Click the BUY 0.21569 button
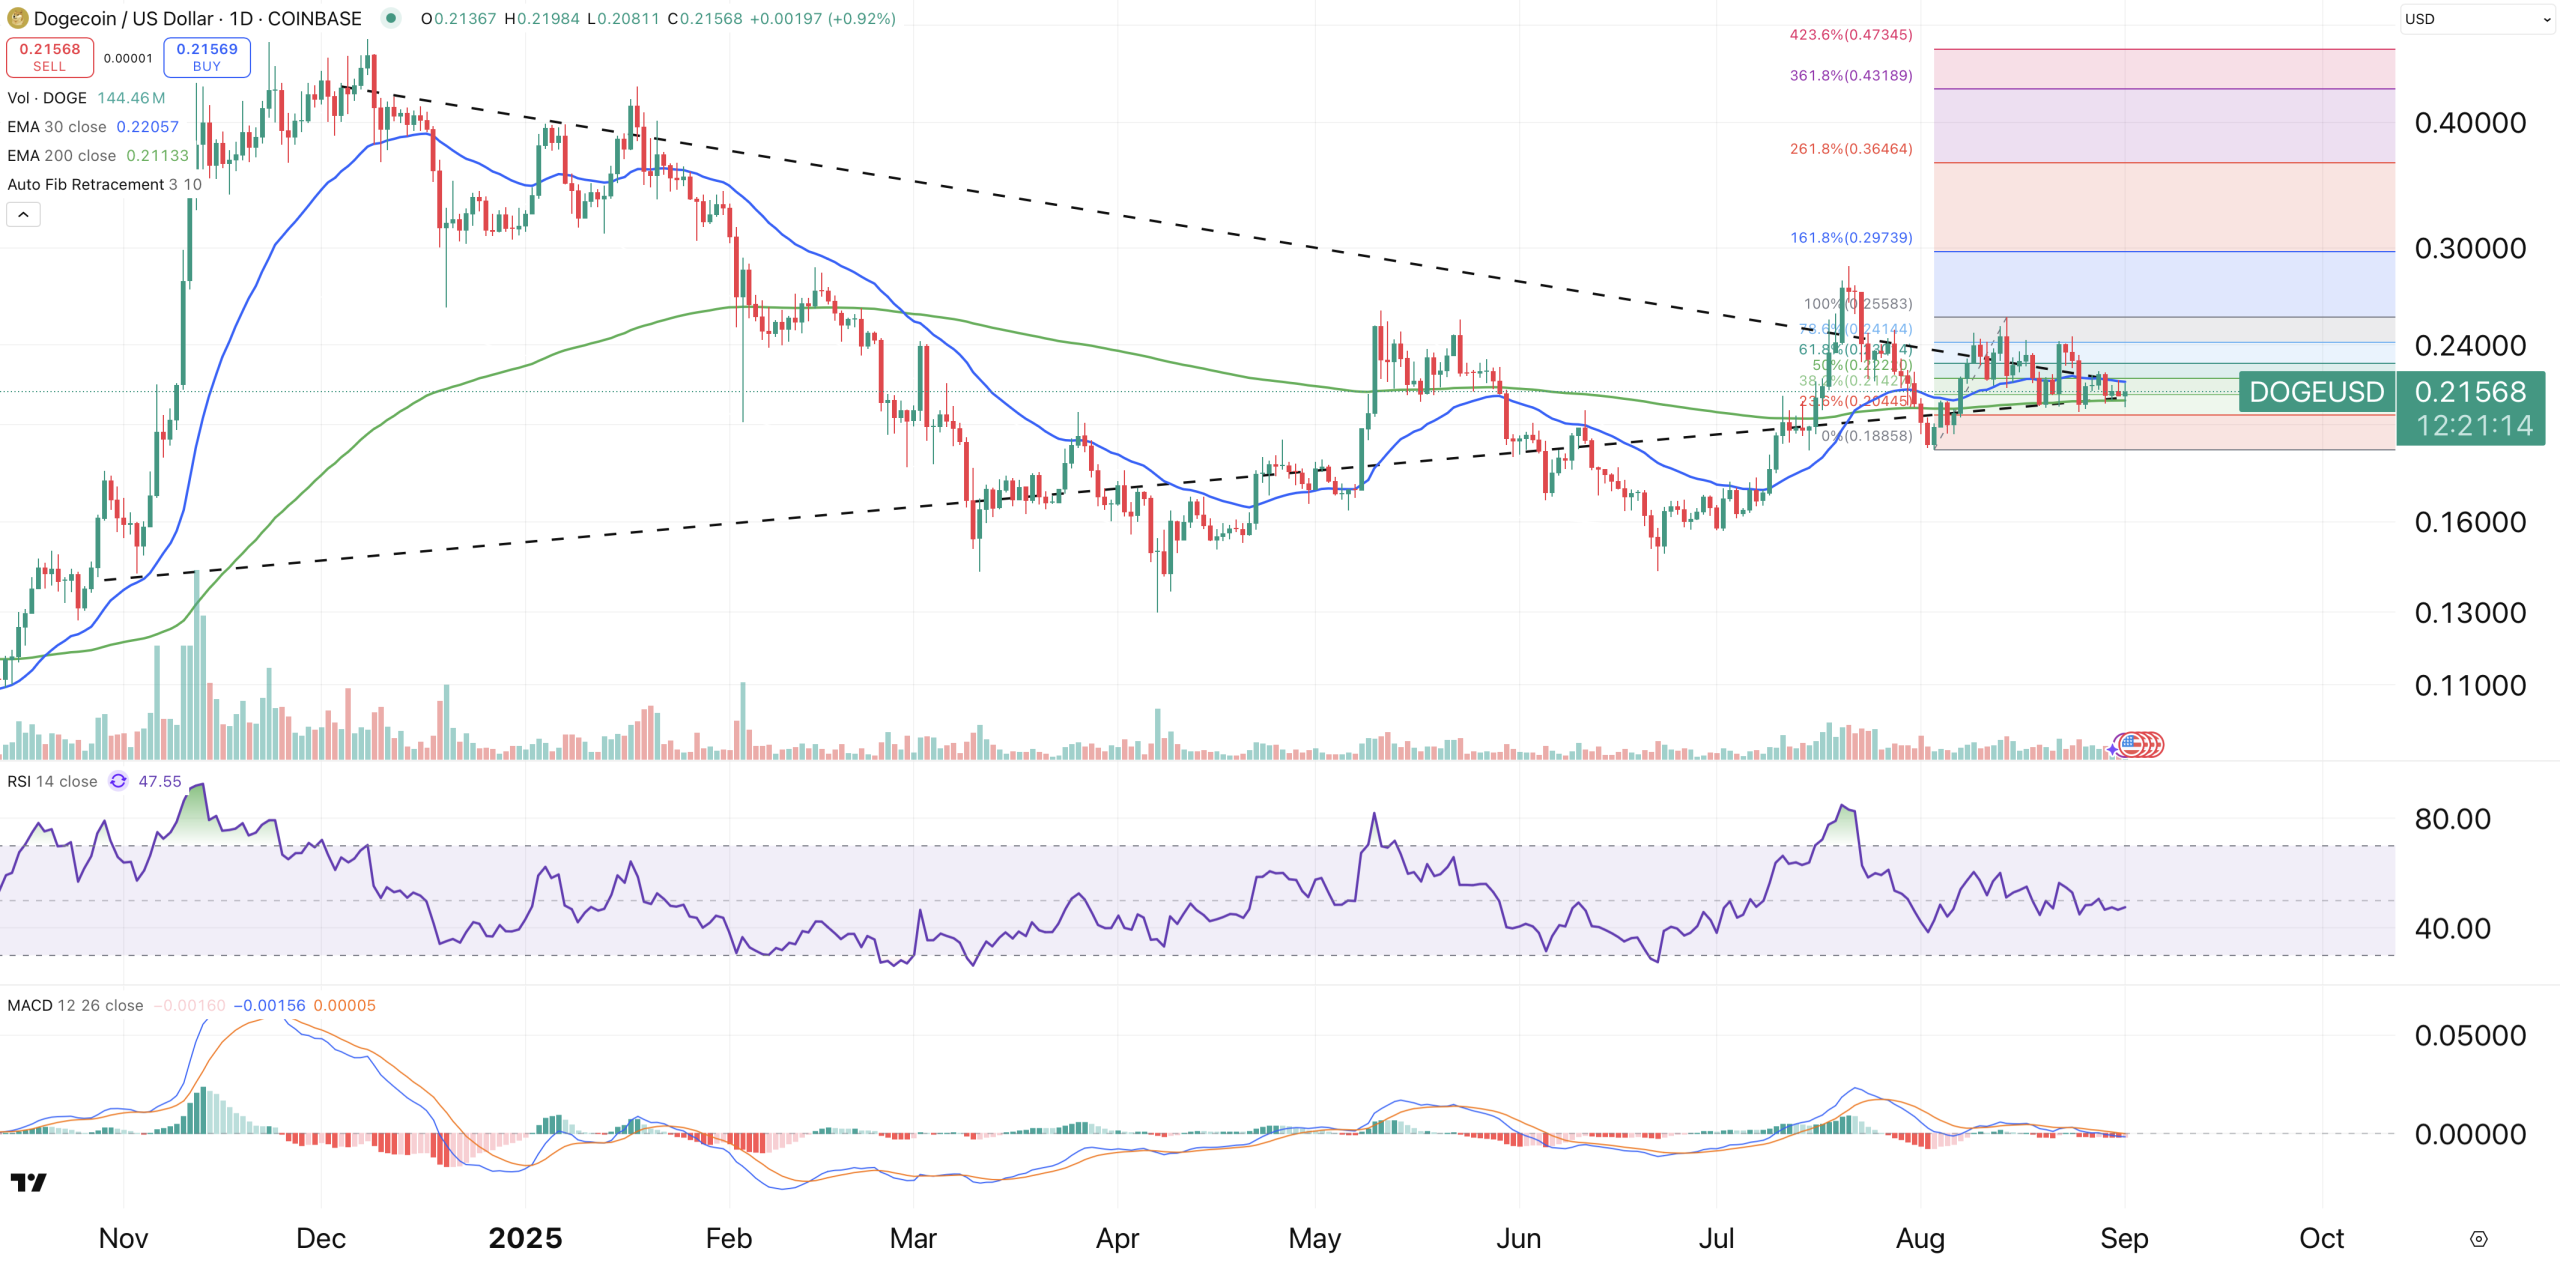The image size is (2560, 1266). [x=207, y=57]
